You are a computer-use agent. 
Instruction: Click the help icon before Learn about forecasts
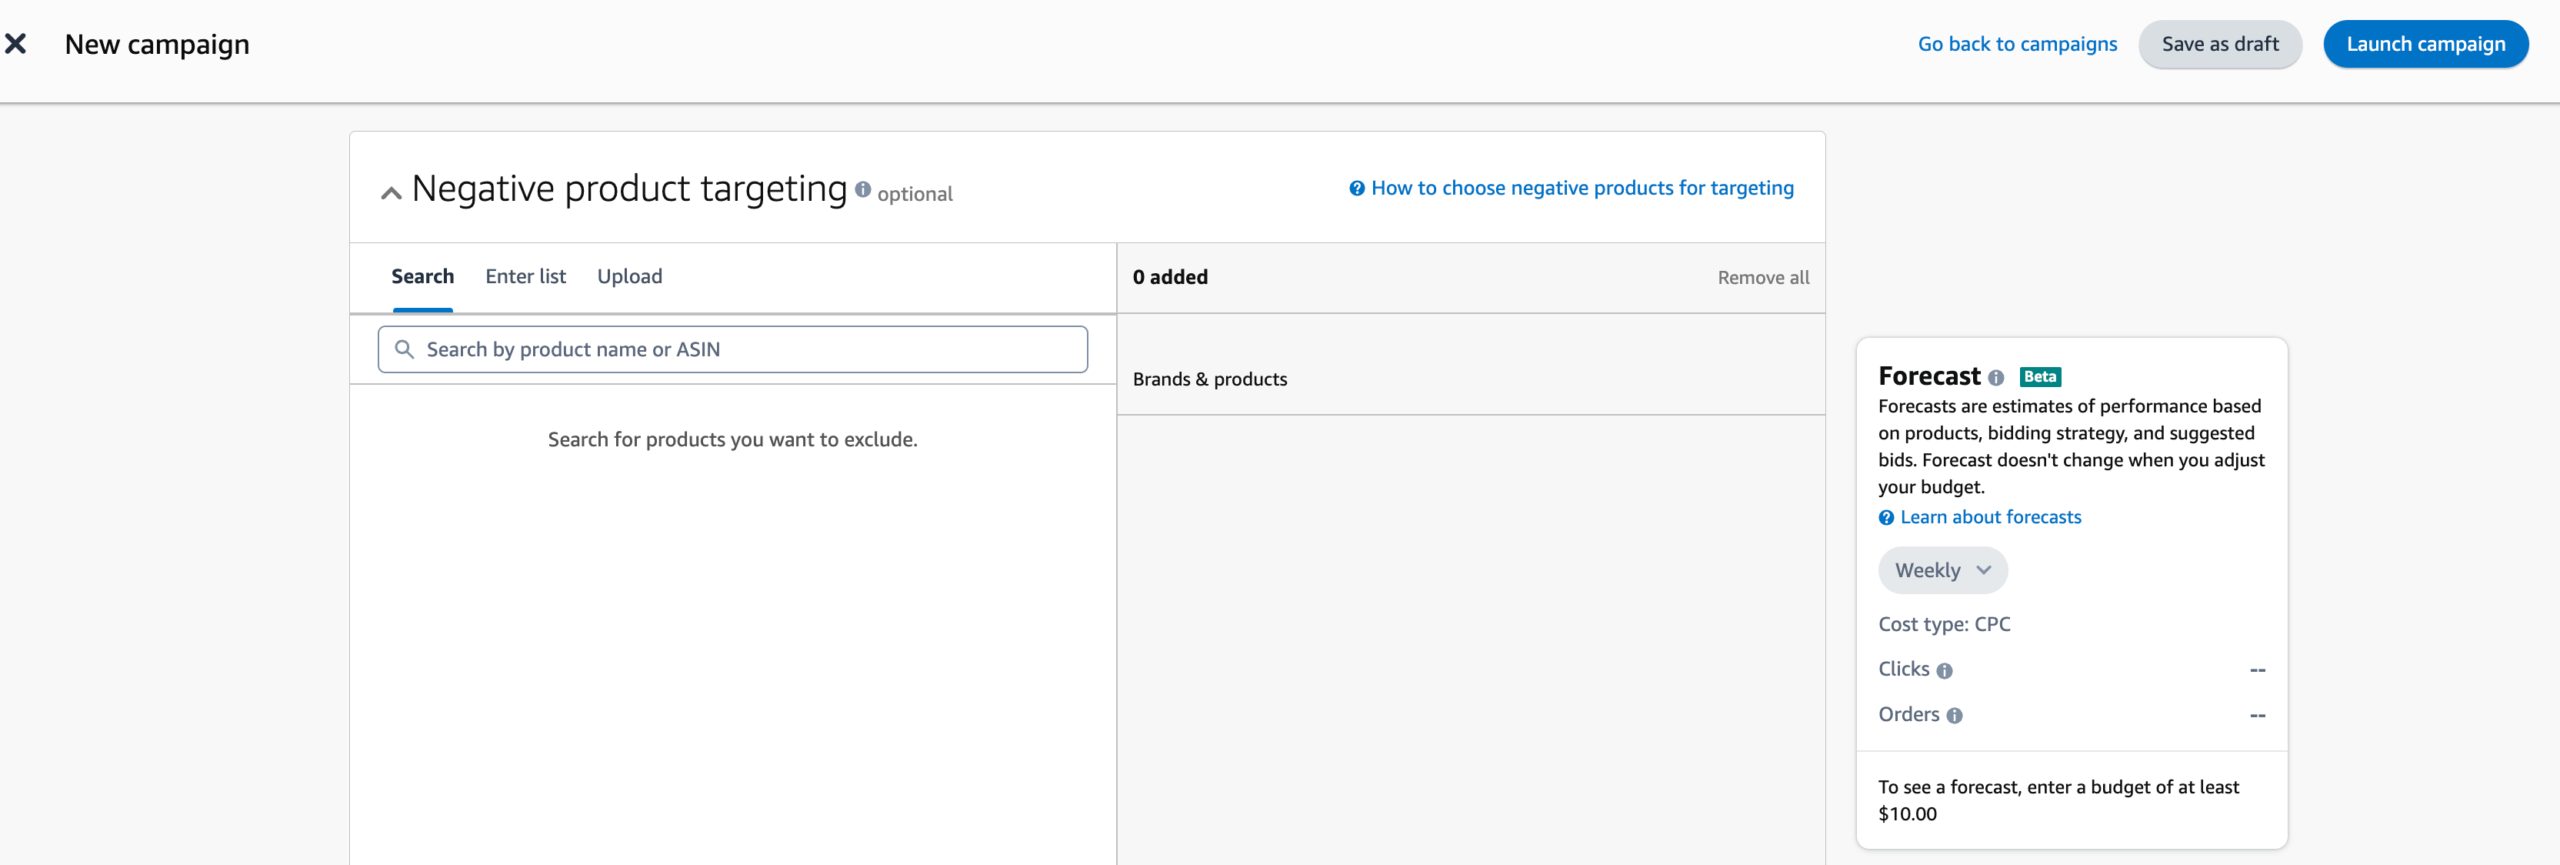[x=1886, y=518]
